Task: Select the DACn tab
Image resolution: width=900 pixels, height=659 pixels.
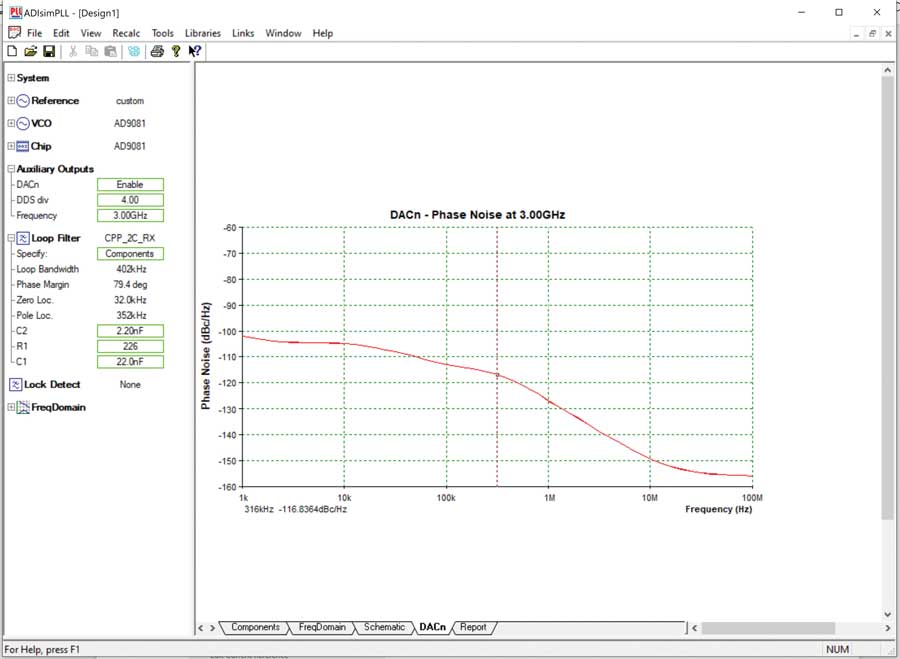Action: pos(432,627)
